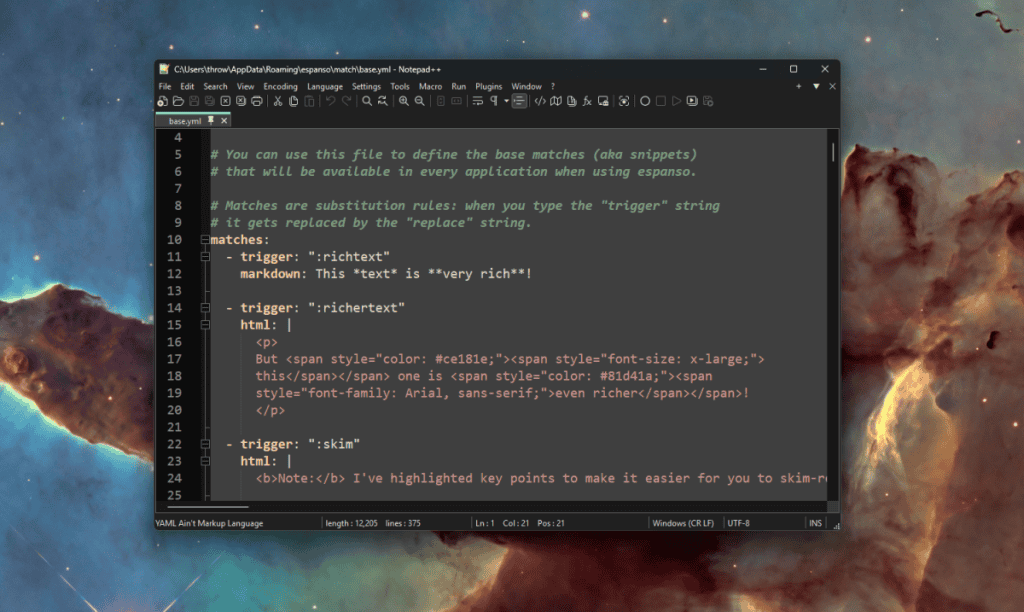
Task: Click the Open file folder icon
Action: tap(178, 101)
